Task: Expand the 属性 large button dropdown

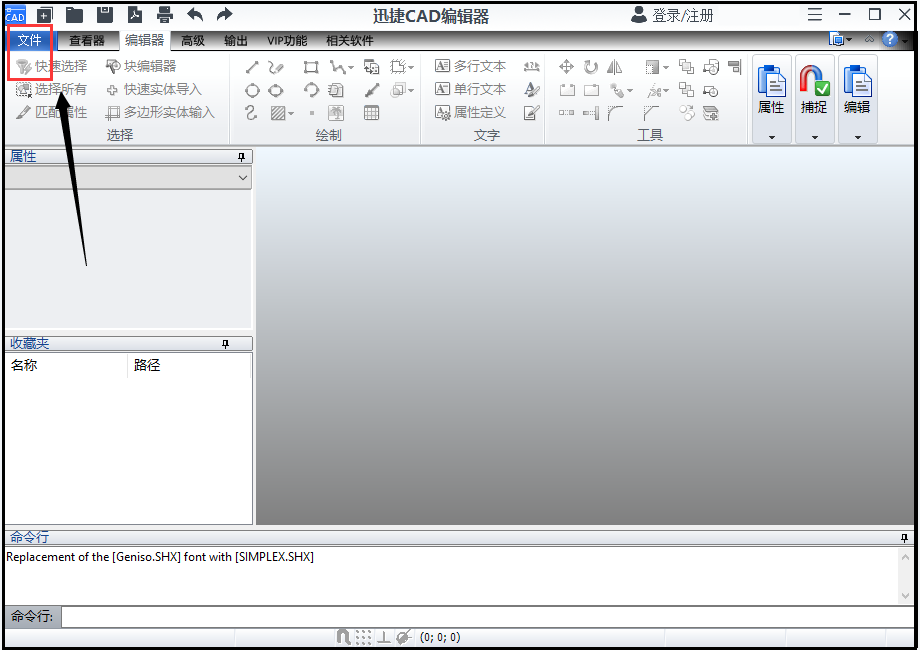Action: pyautogui.click(x=772, y=137)
